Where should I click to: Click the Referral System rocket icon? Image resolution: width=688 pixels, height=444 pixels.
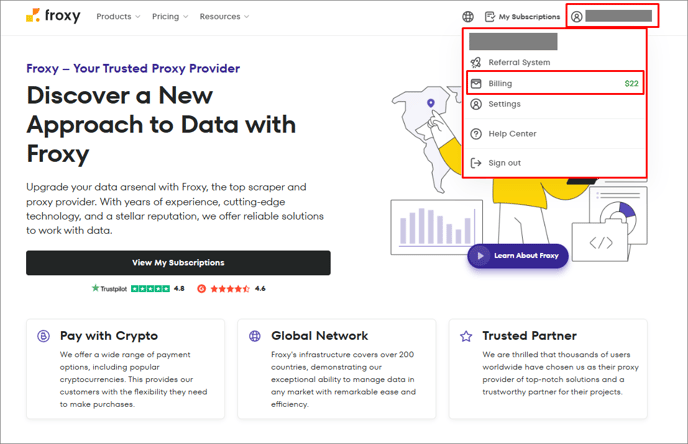pos(476,62)
